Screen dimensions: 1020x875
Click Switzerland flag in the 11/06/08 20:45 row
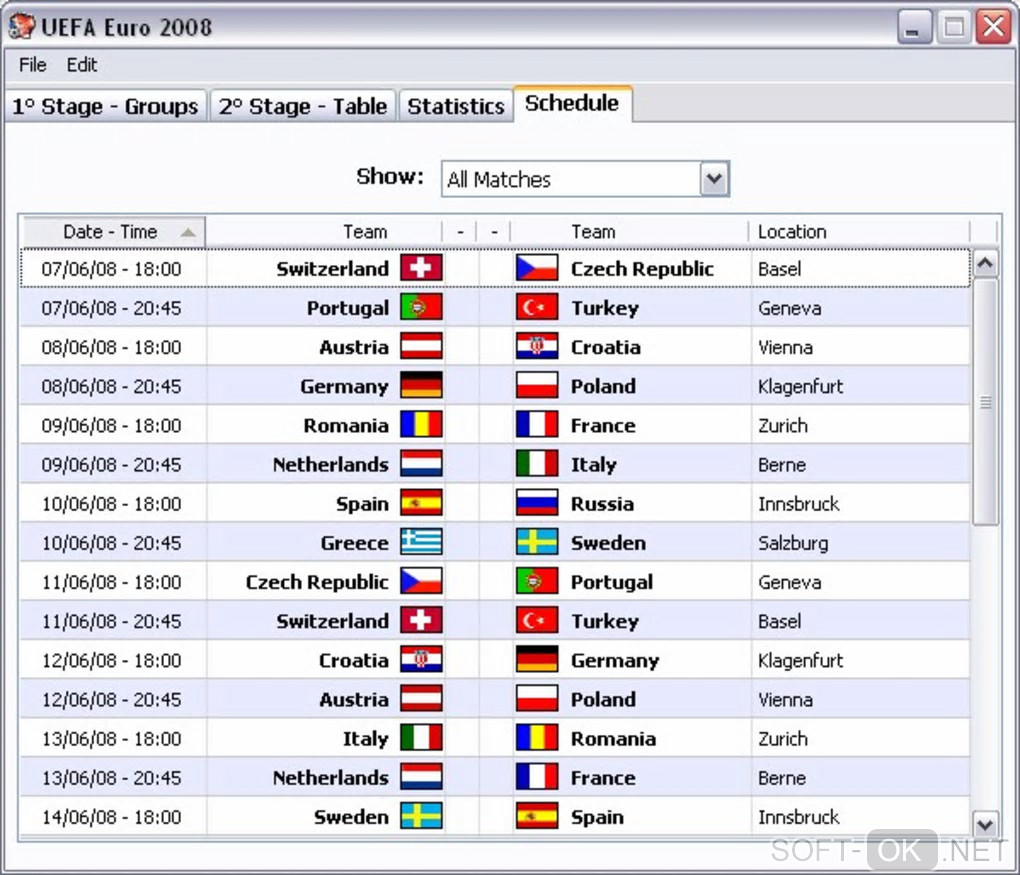[x=421, y=620]
